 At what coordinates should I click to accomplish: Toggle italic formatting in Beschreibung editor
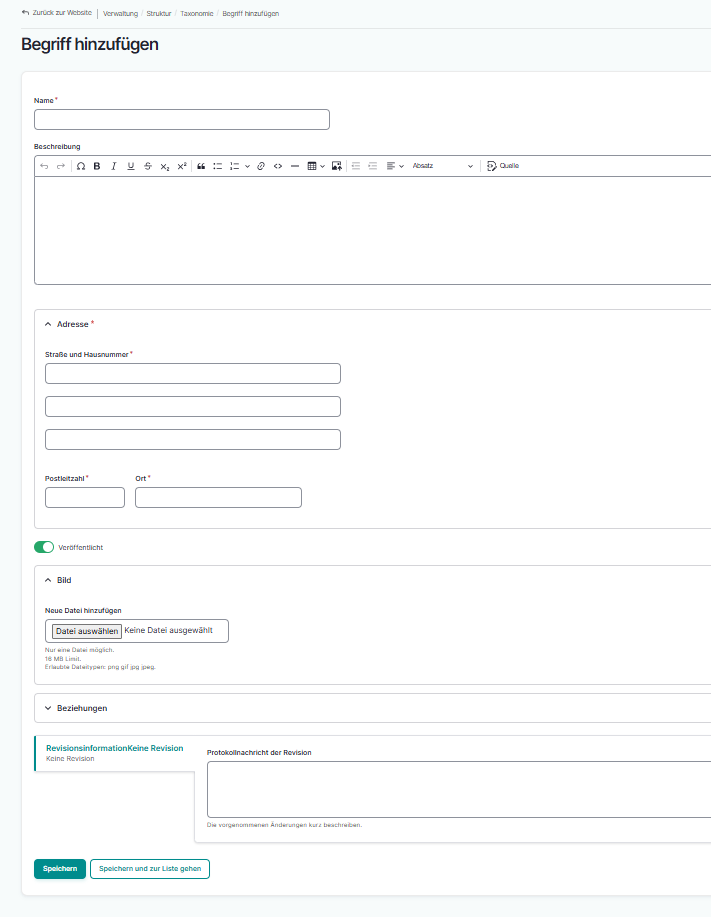point(114,166)
